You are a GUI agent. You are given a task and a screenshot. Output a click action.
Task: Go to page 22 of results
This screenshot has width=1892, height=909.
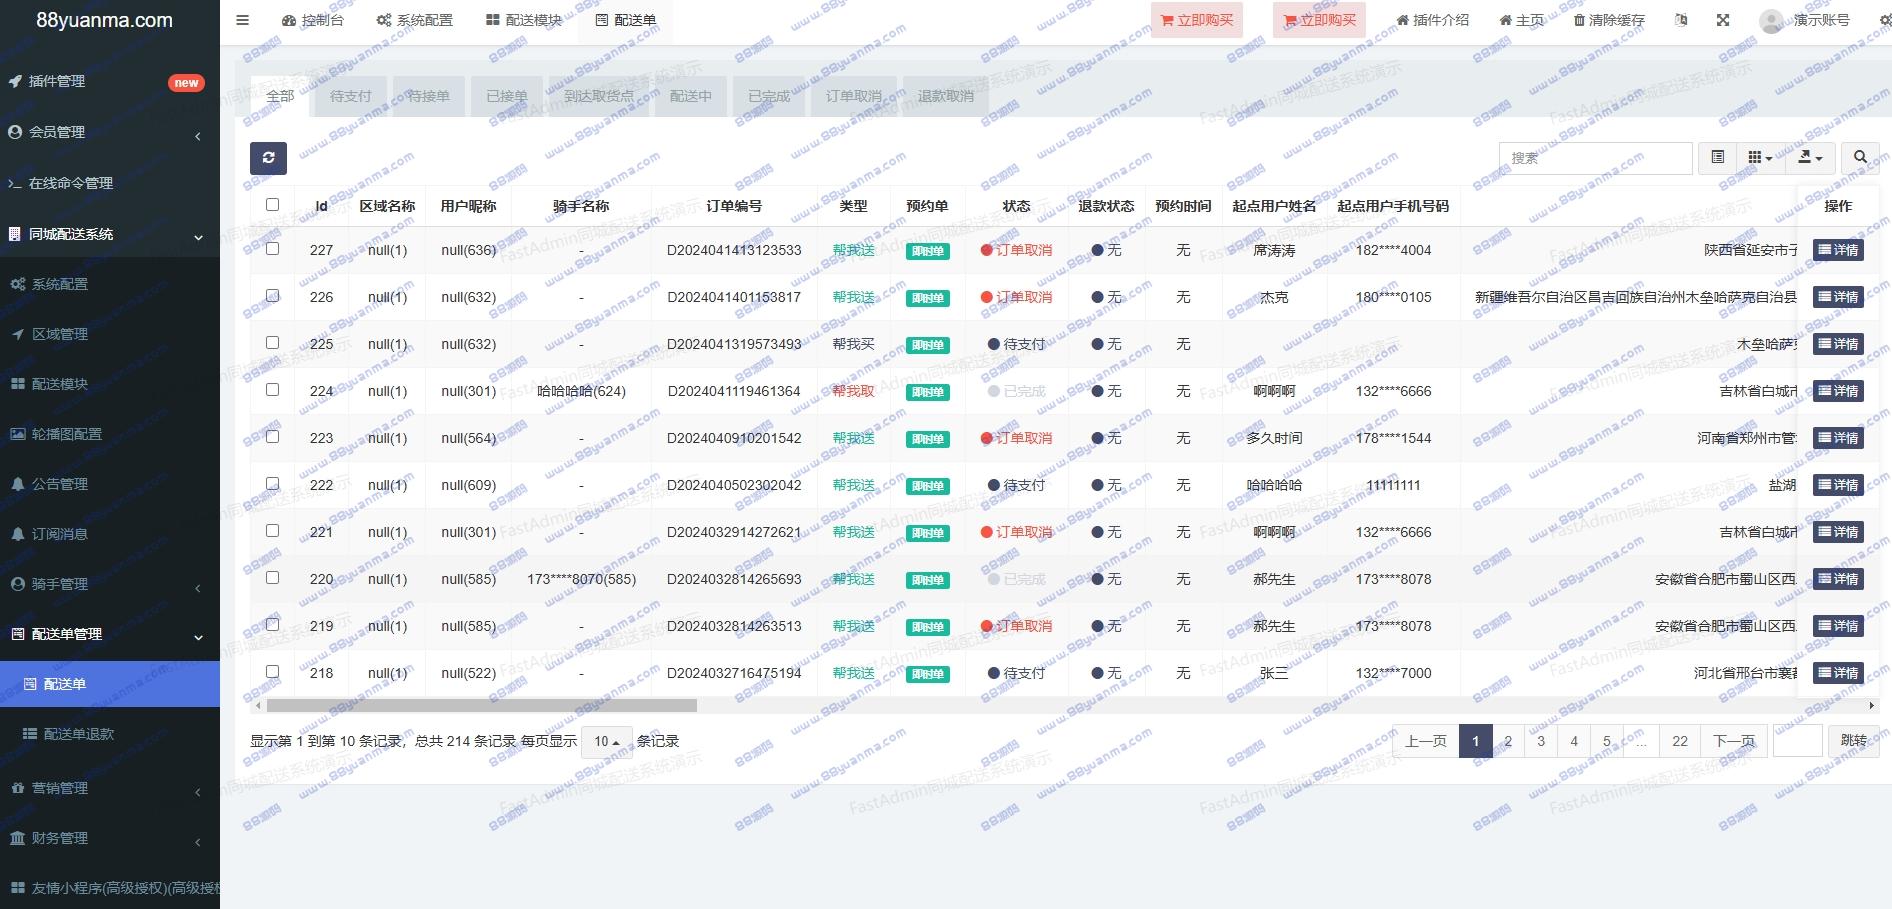coord(1679,741)
